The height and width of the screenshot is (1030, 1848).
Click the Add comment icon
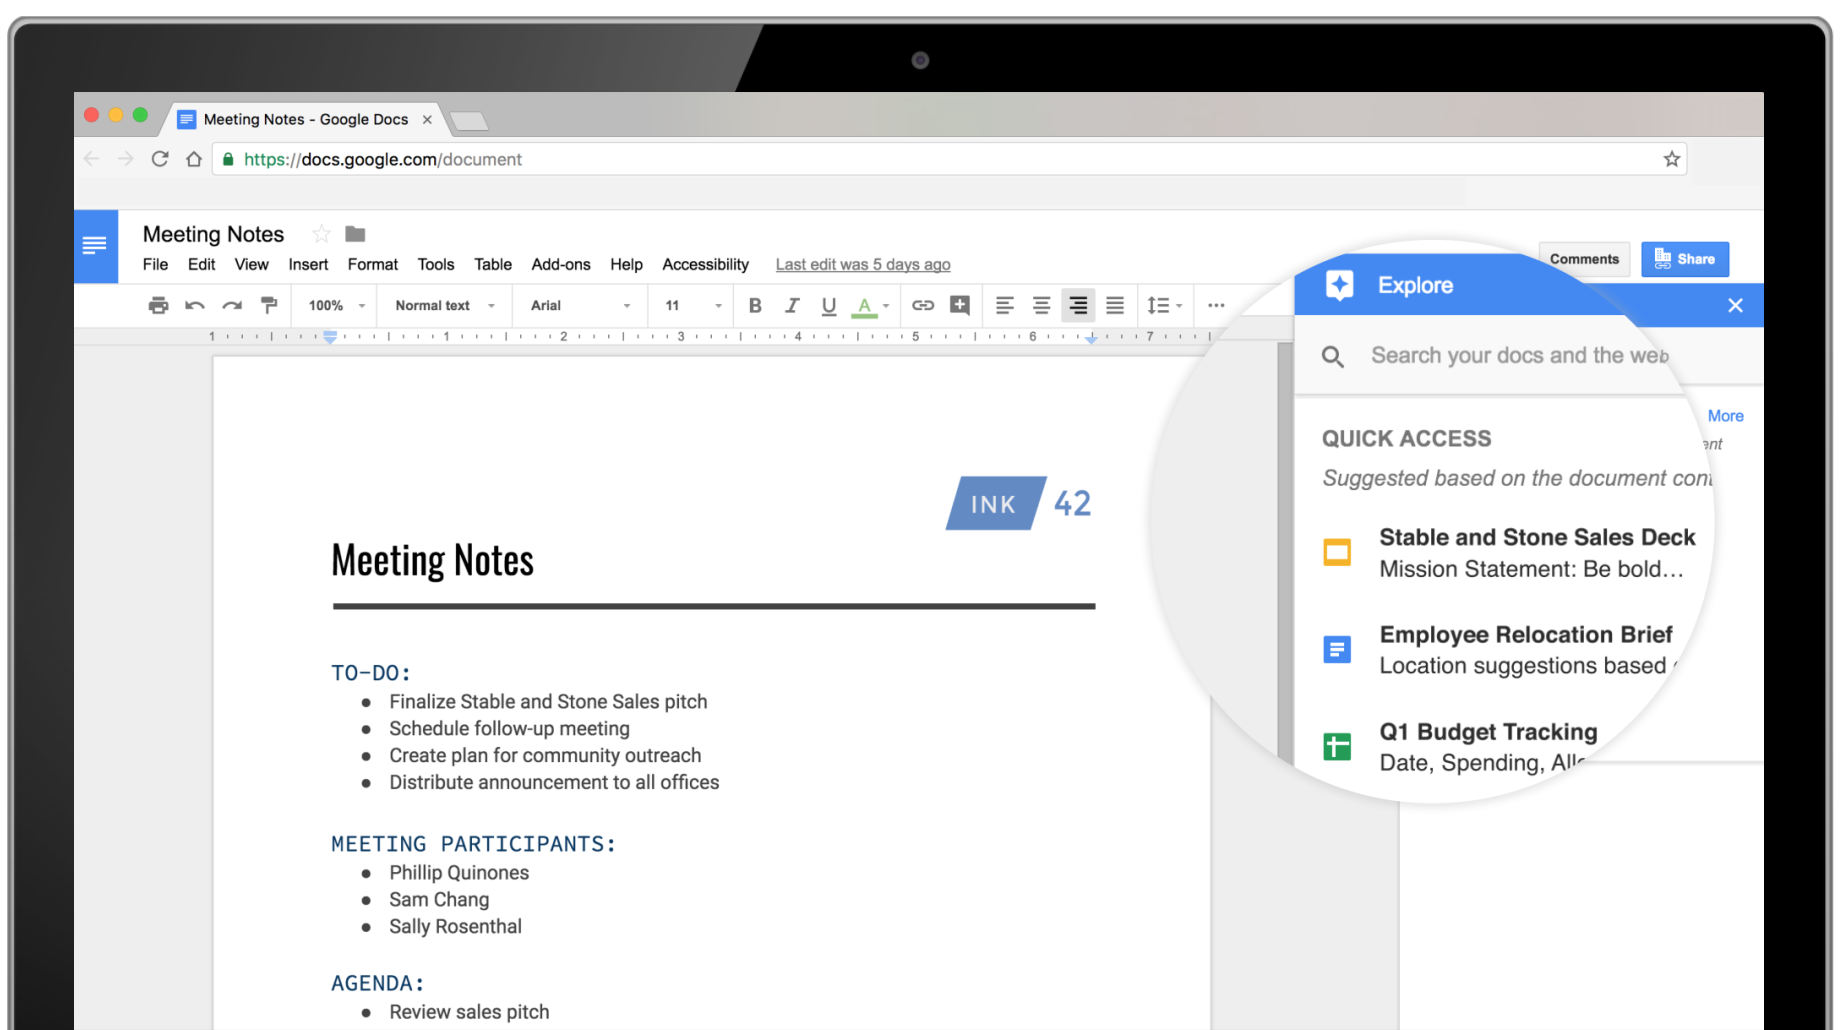[x=960, y=306]
